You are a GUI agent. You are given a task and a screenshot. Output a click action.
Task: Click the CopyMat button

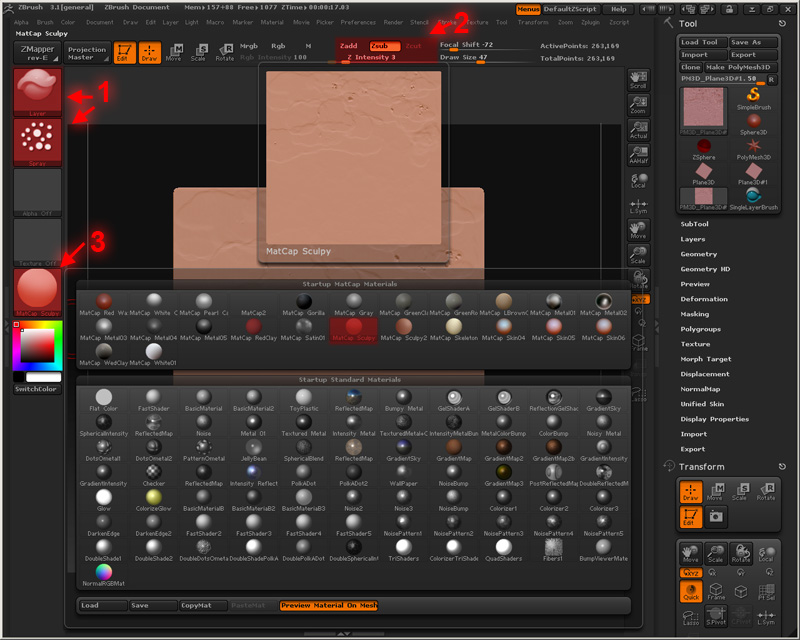[203, 605]
